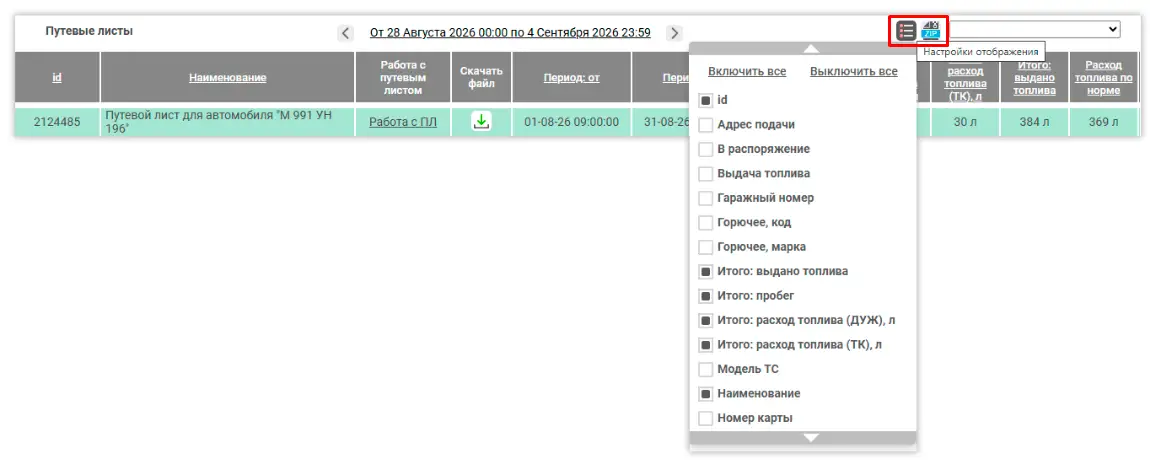
Task: Click the 01-08-26 09:00:00 period cell
Action: [571, 122]
